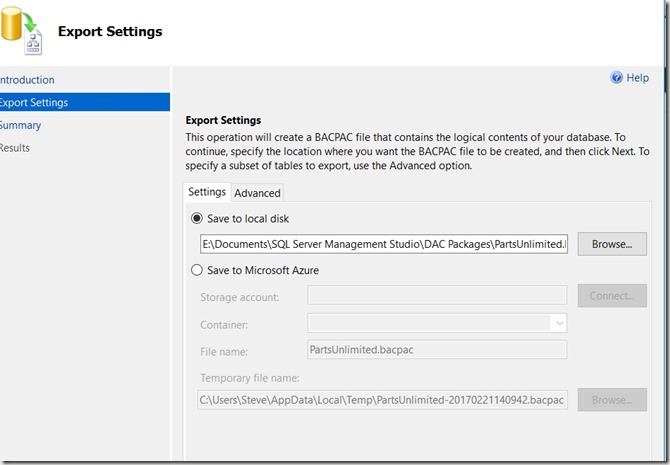This screenshot has width=670, height=465.
Task: Click the local disk file path field
Action: (383, 244)
